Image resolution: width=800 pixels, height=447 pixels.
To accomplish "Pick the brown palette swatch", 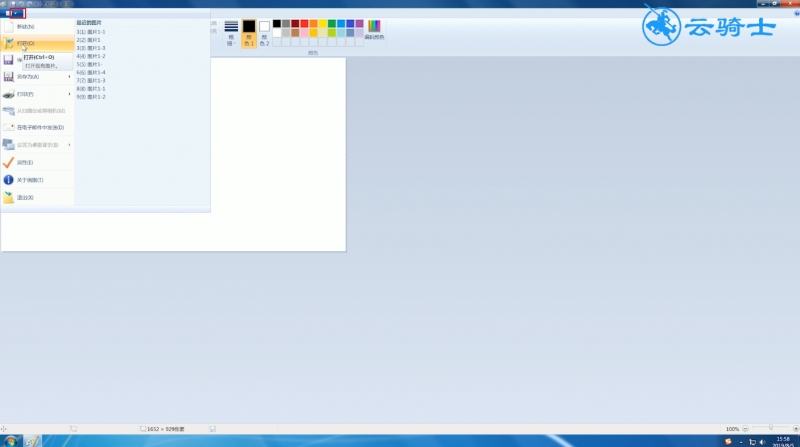I will pyautogui.click(x=295, y=33).
